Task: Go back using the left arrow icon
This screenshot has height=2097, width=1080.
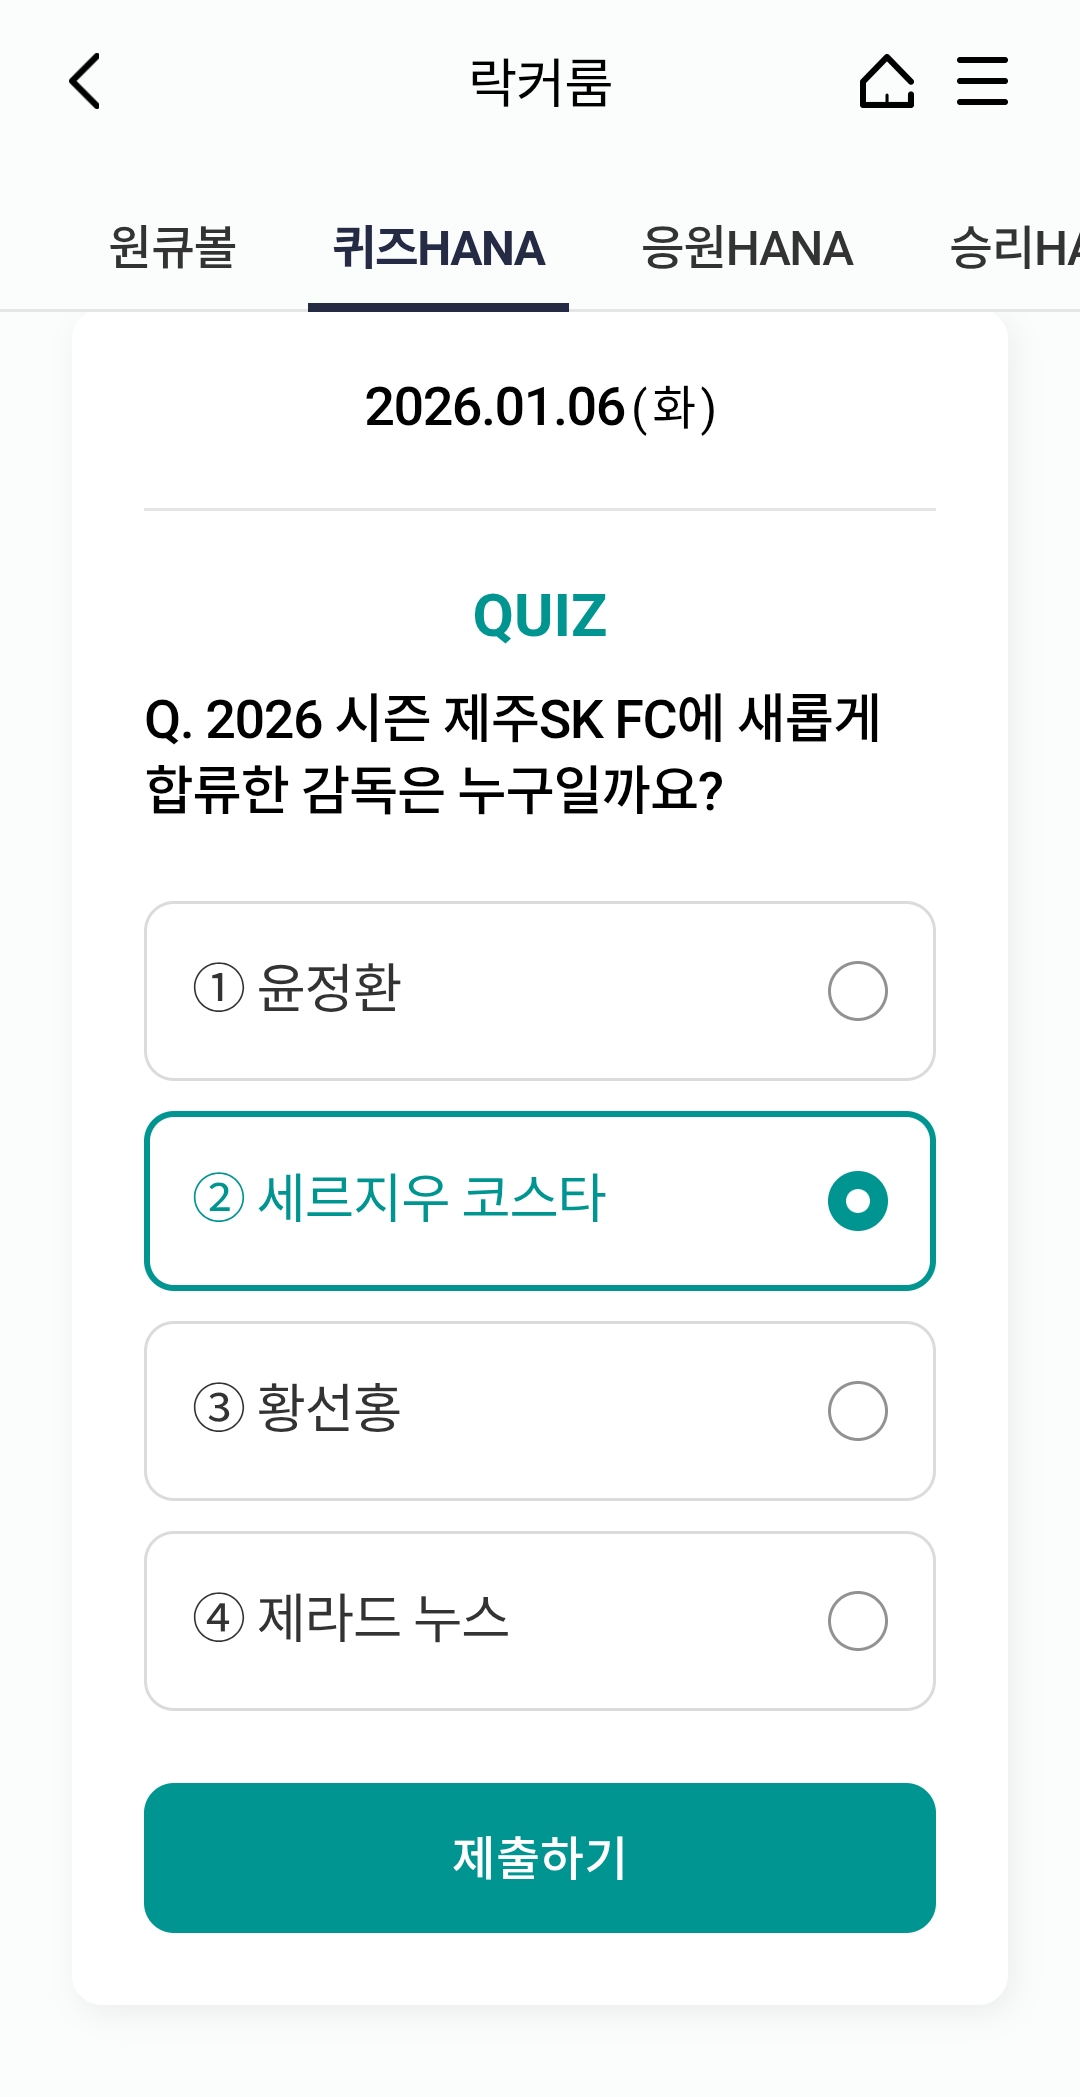Action: click(85, 81)
